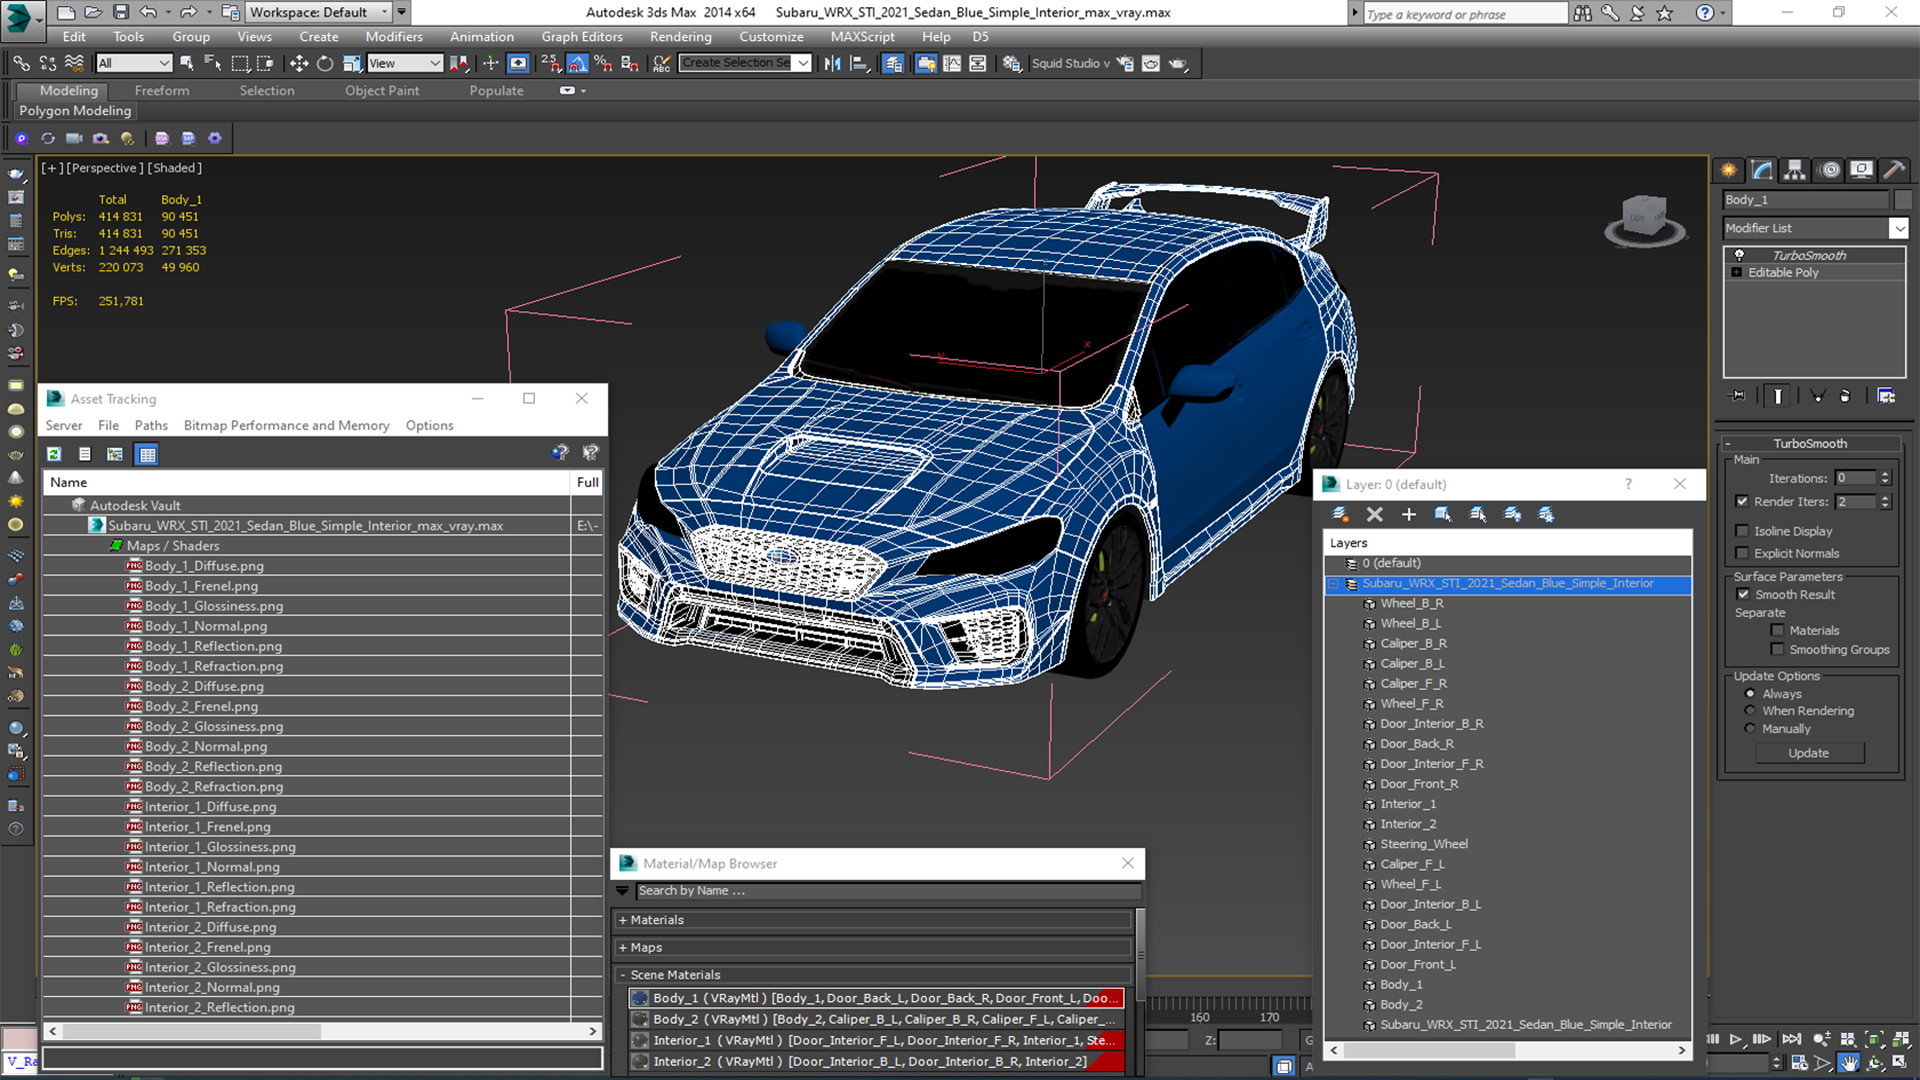Click the Polygon Modeling panel button
This screenshot has width=1920, height=1080.
[75, 111]
